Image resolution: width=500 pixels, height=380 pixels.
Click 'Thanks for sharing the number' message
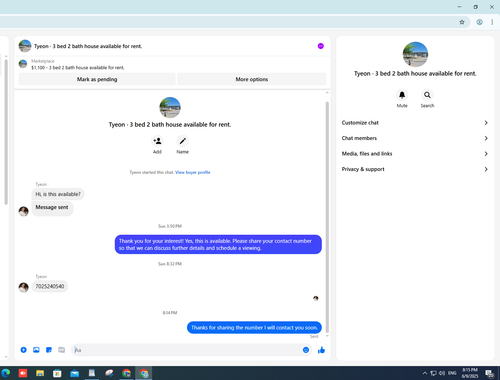pos(254,328)
